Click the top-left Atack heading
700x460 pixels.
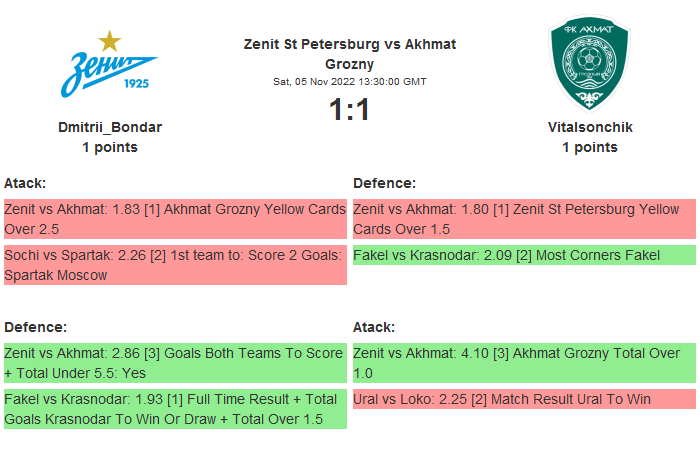pos(26,183)
